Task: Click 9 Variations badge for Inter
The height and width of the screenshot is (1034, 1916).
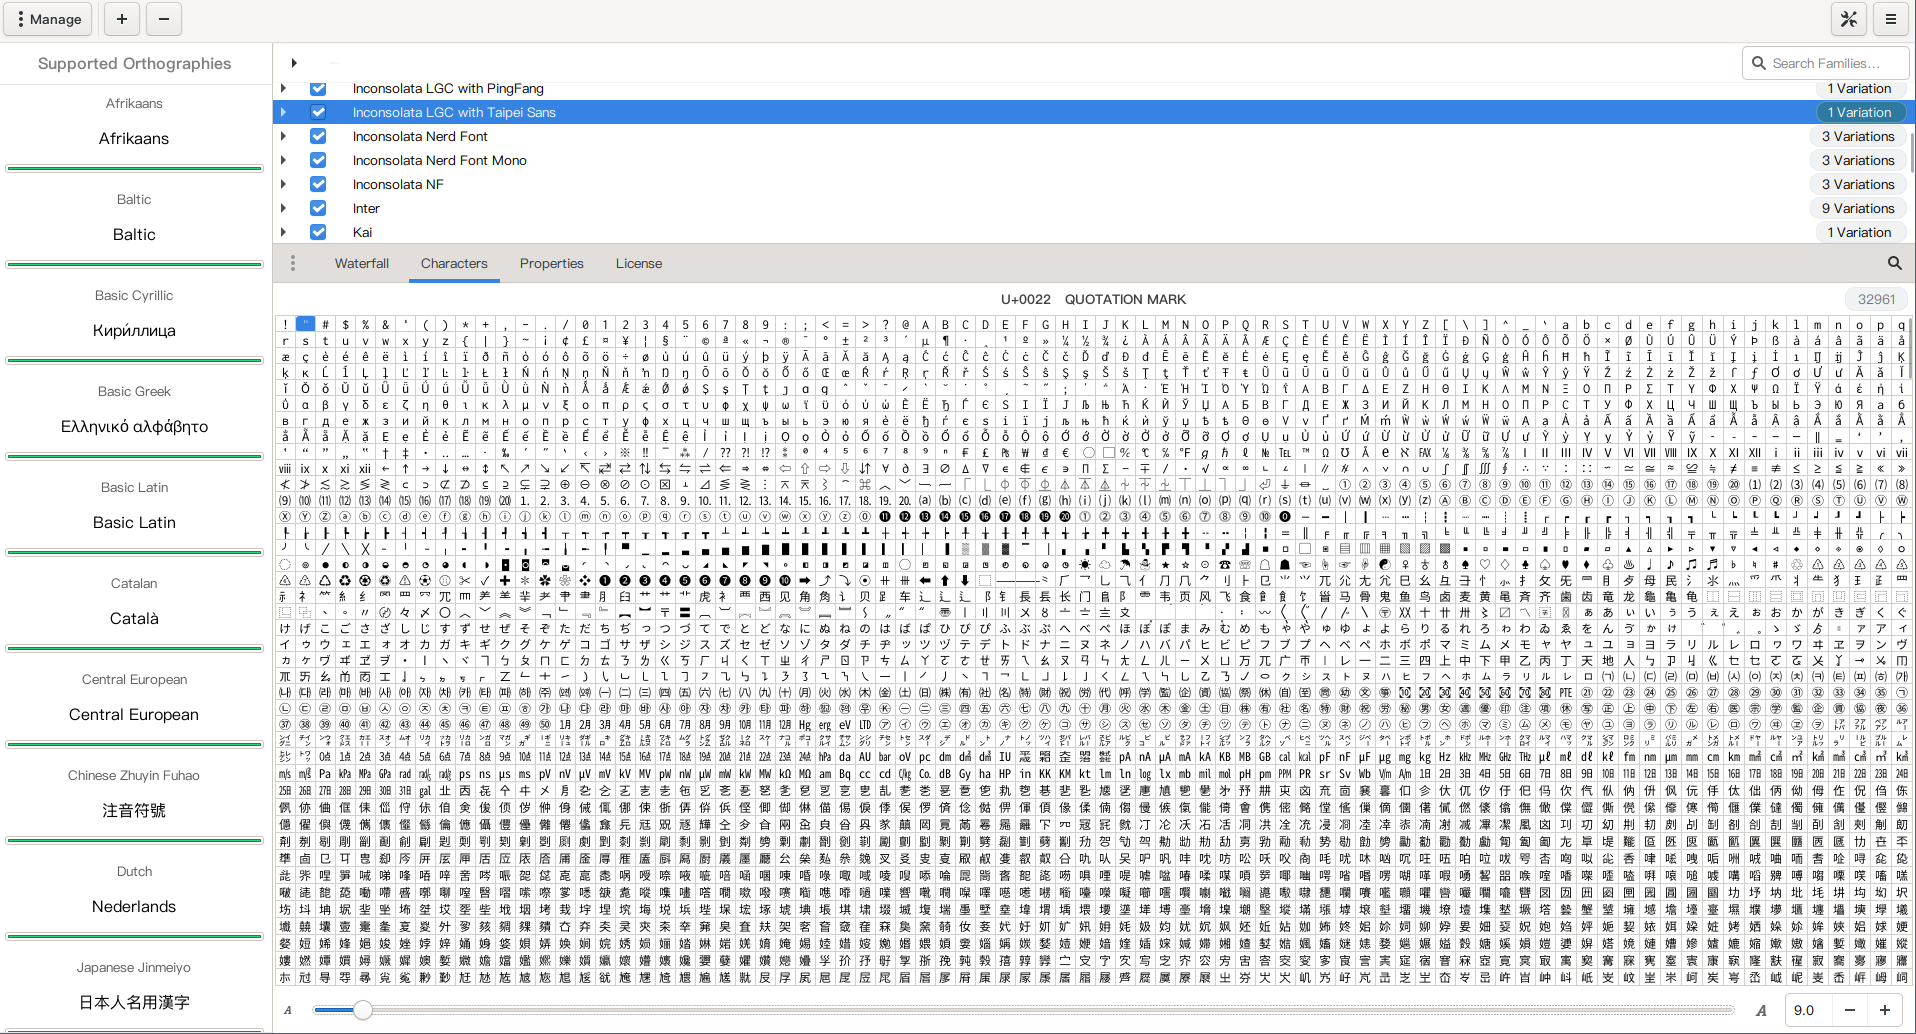Action: click(1858, 208)
